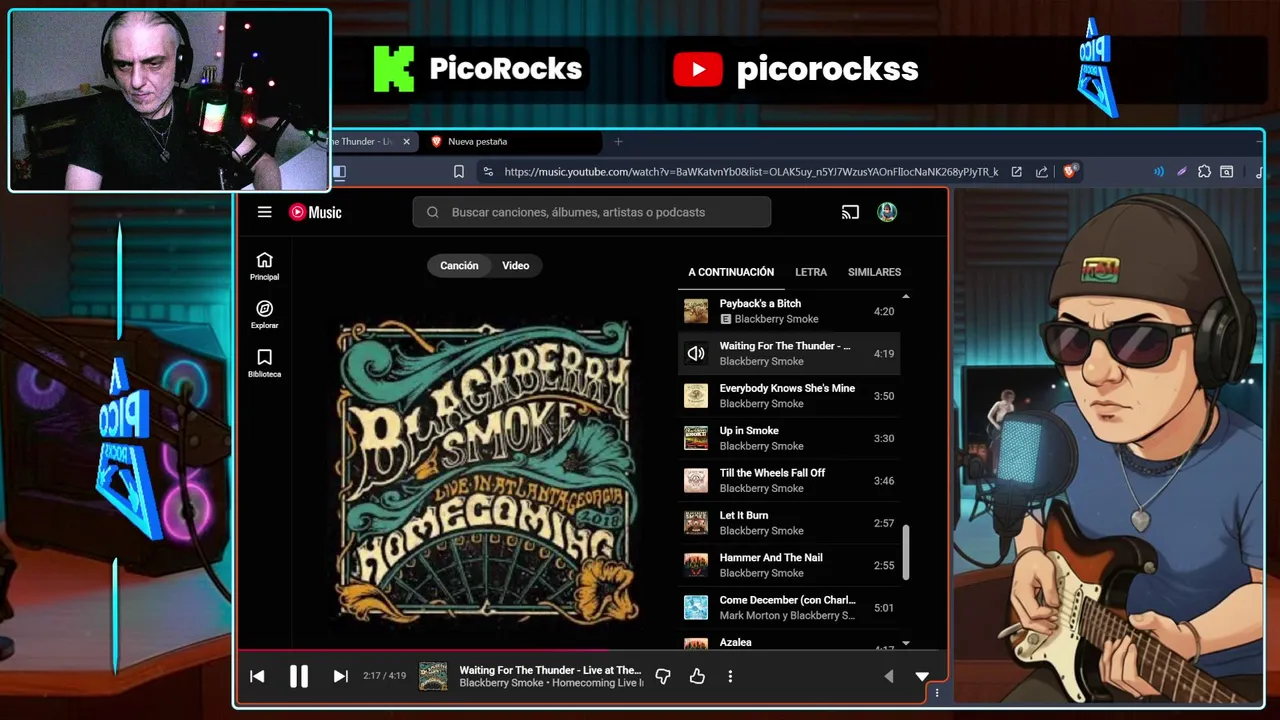Screen dimensions: 1280x720
Task: Click into the Buscar canciones search field
Action: coord(592,212)
